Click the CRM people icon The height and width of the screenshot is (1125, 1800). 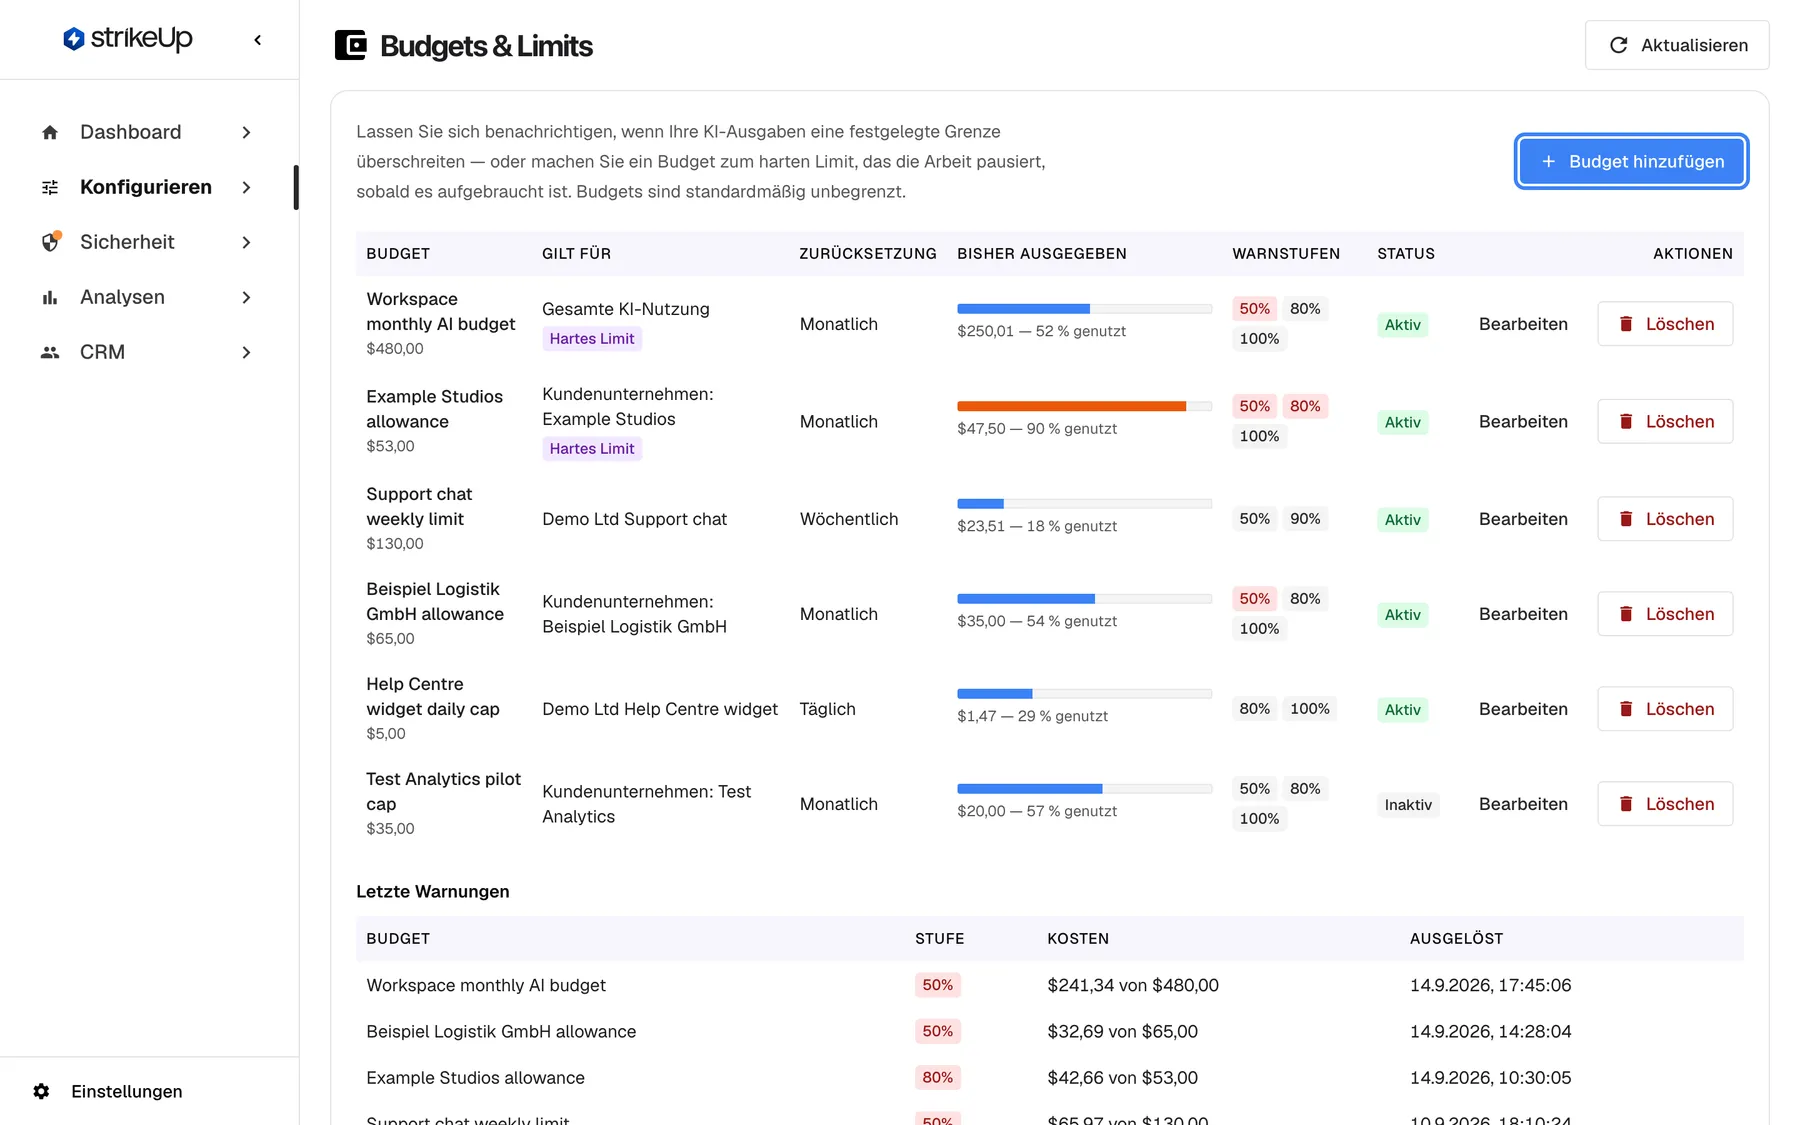50,352
